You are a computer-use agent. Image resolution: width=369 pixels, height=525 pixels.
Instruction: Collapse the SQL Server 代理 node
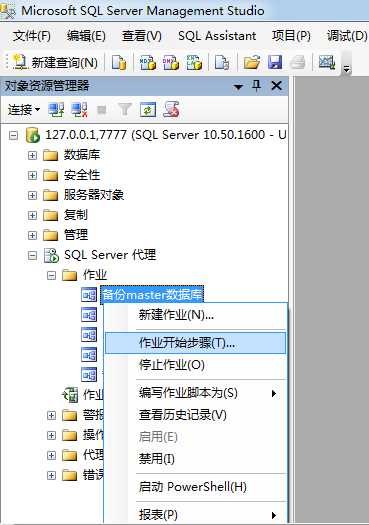tap(32, 255)
